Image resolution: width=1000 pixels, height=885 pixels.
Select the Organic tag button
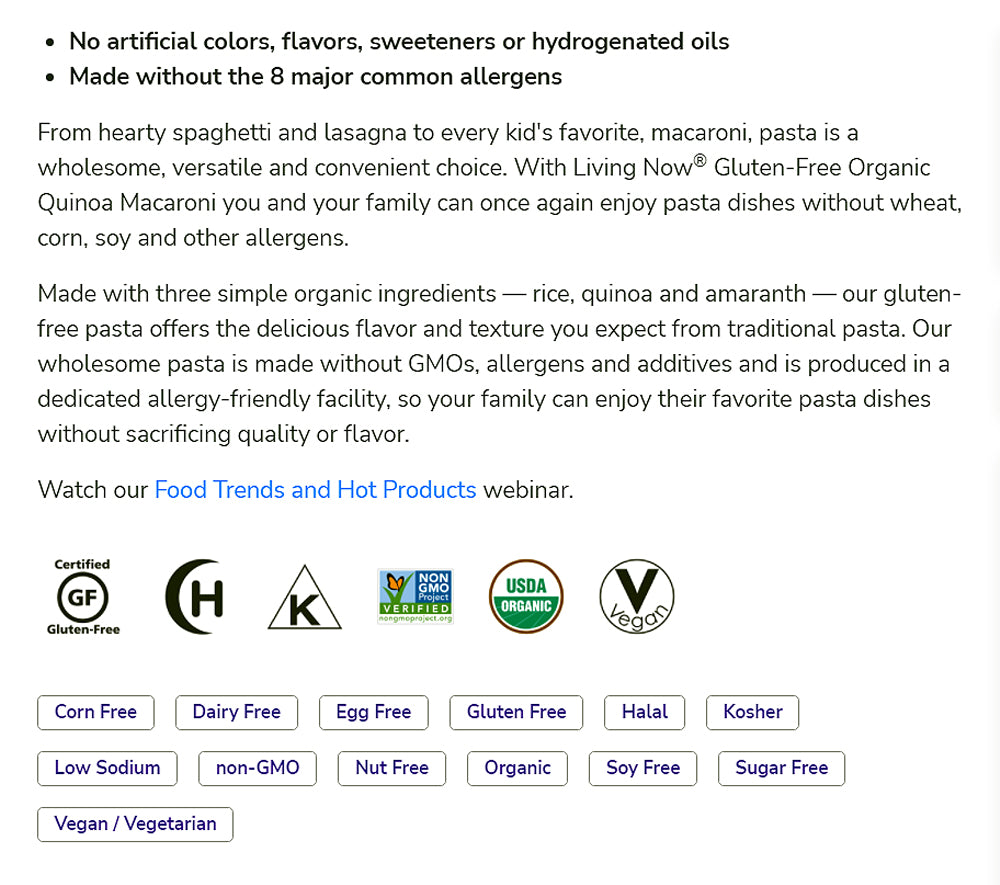click(x=517, y=768)
